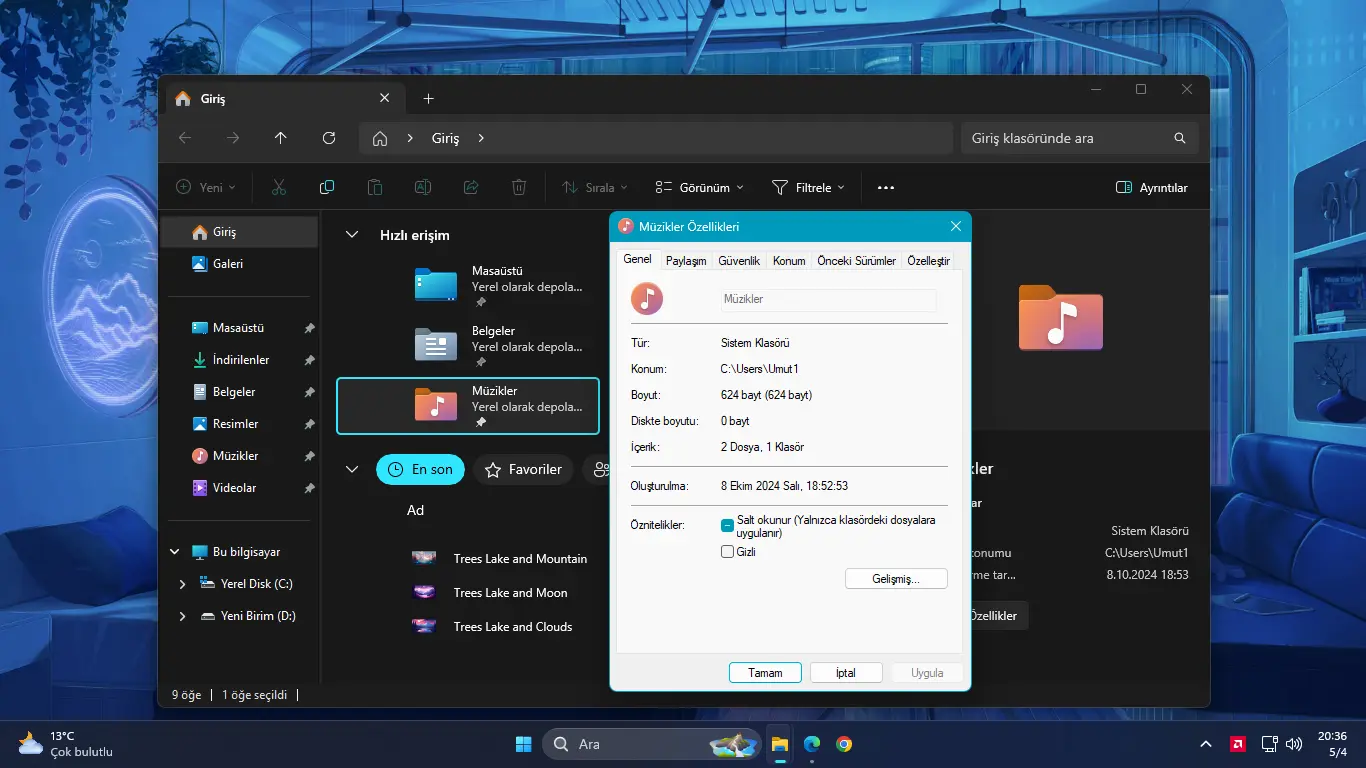Expand Yeni Birim (D:) in the sidebar
Viewport: 1366px width, 768px height.
pos(182,616)
